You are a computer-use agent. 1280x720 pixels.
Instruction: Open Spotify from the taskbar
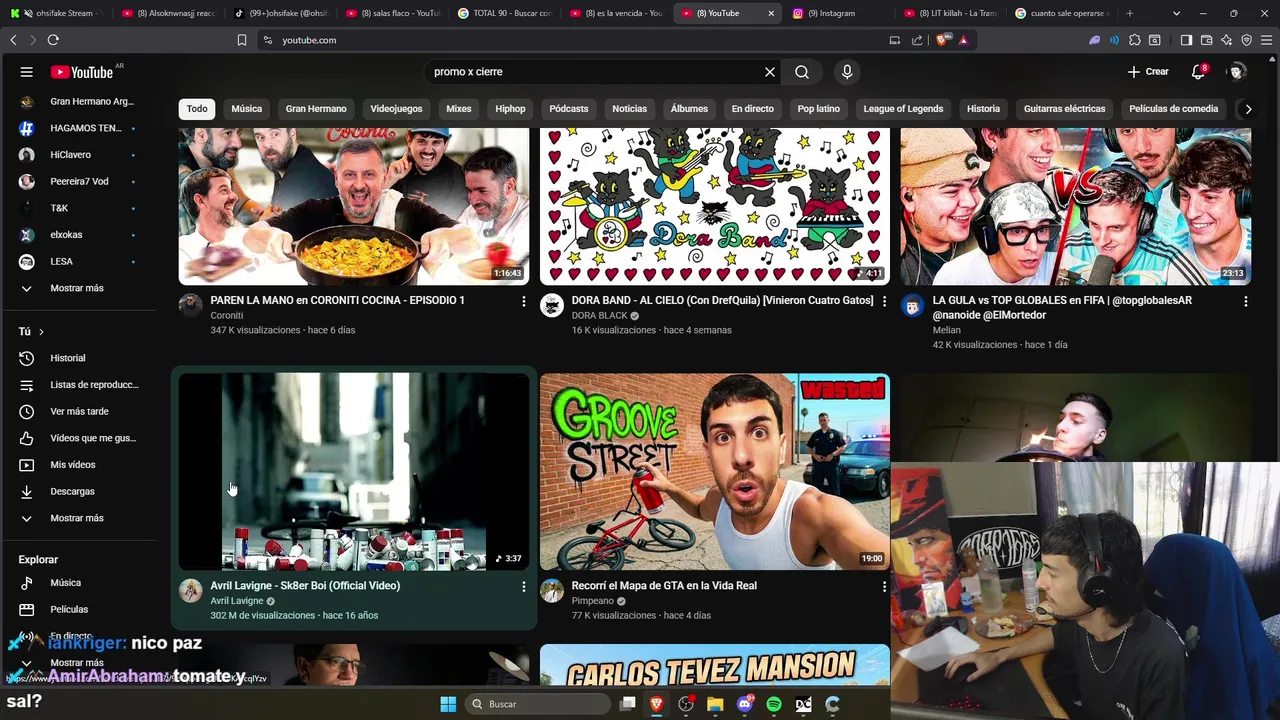(774, 704)
